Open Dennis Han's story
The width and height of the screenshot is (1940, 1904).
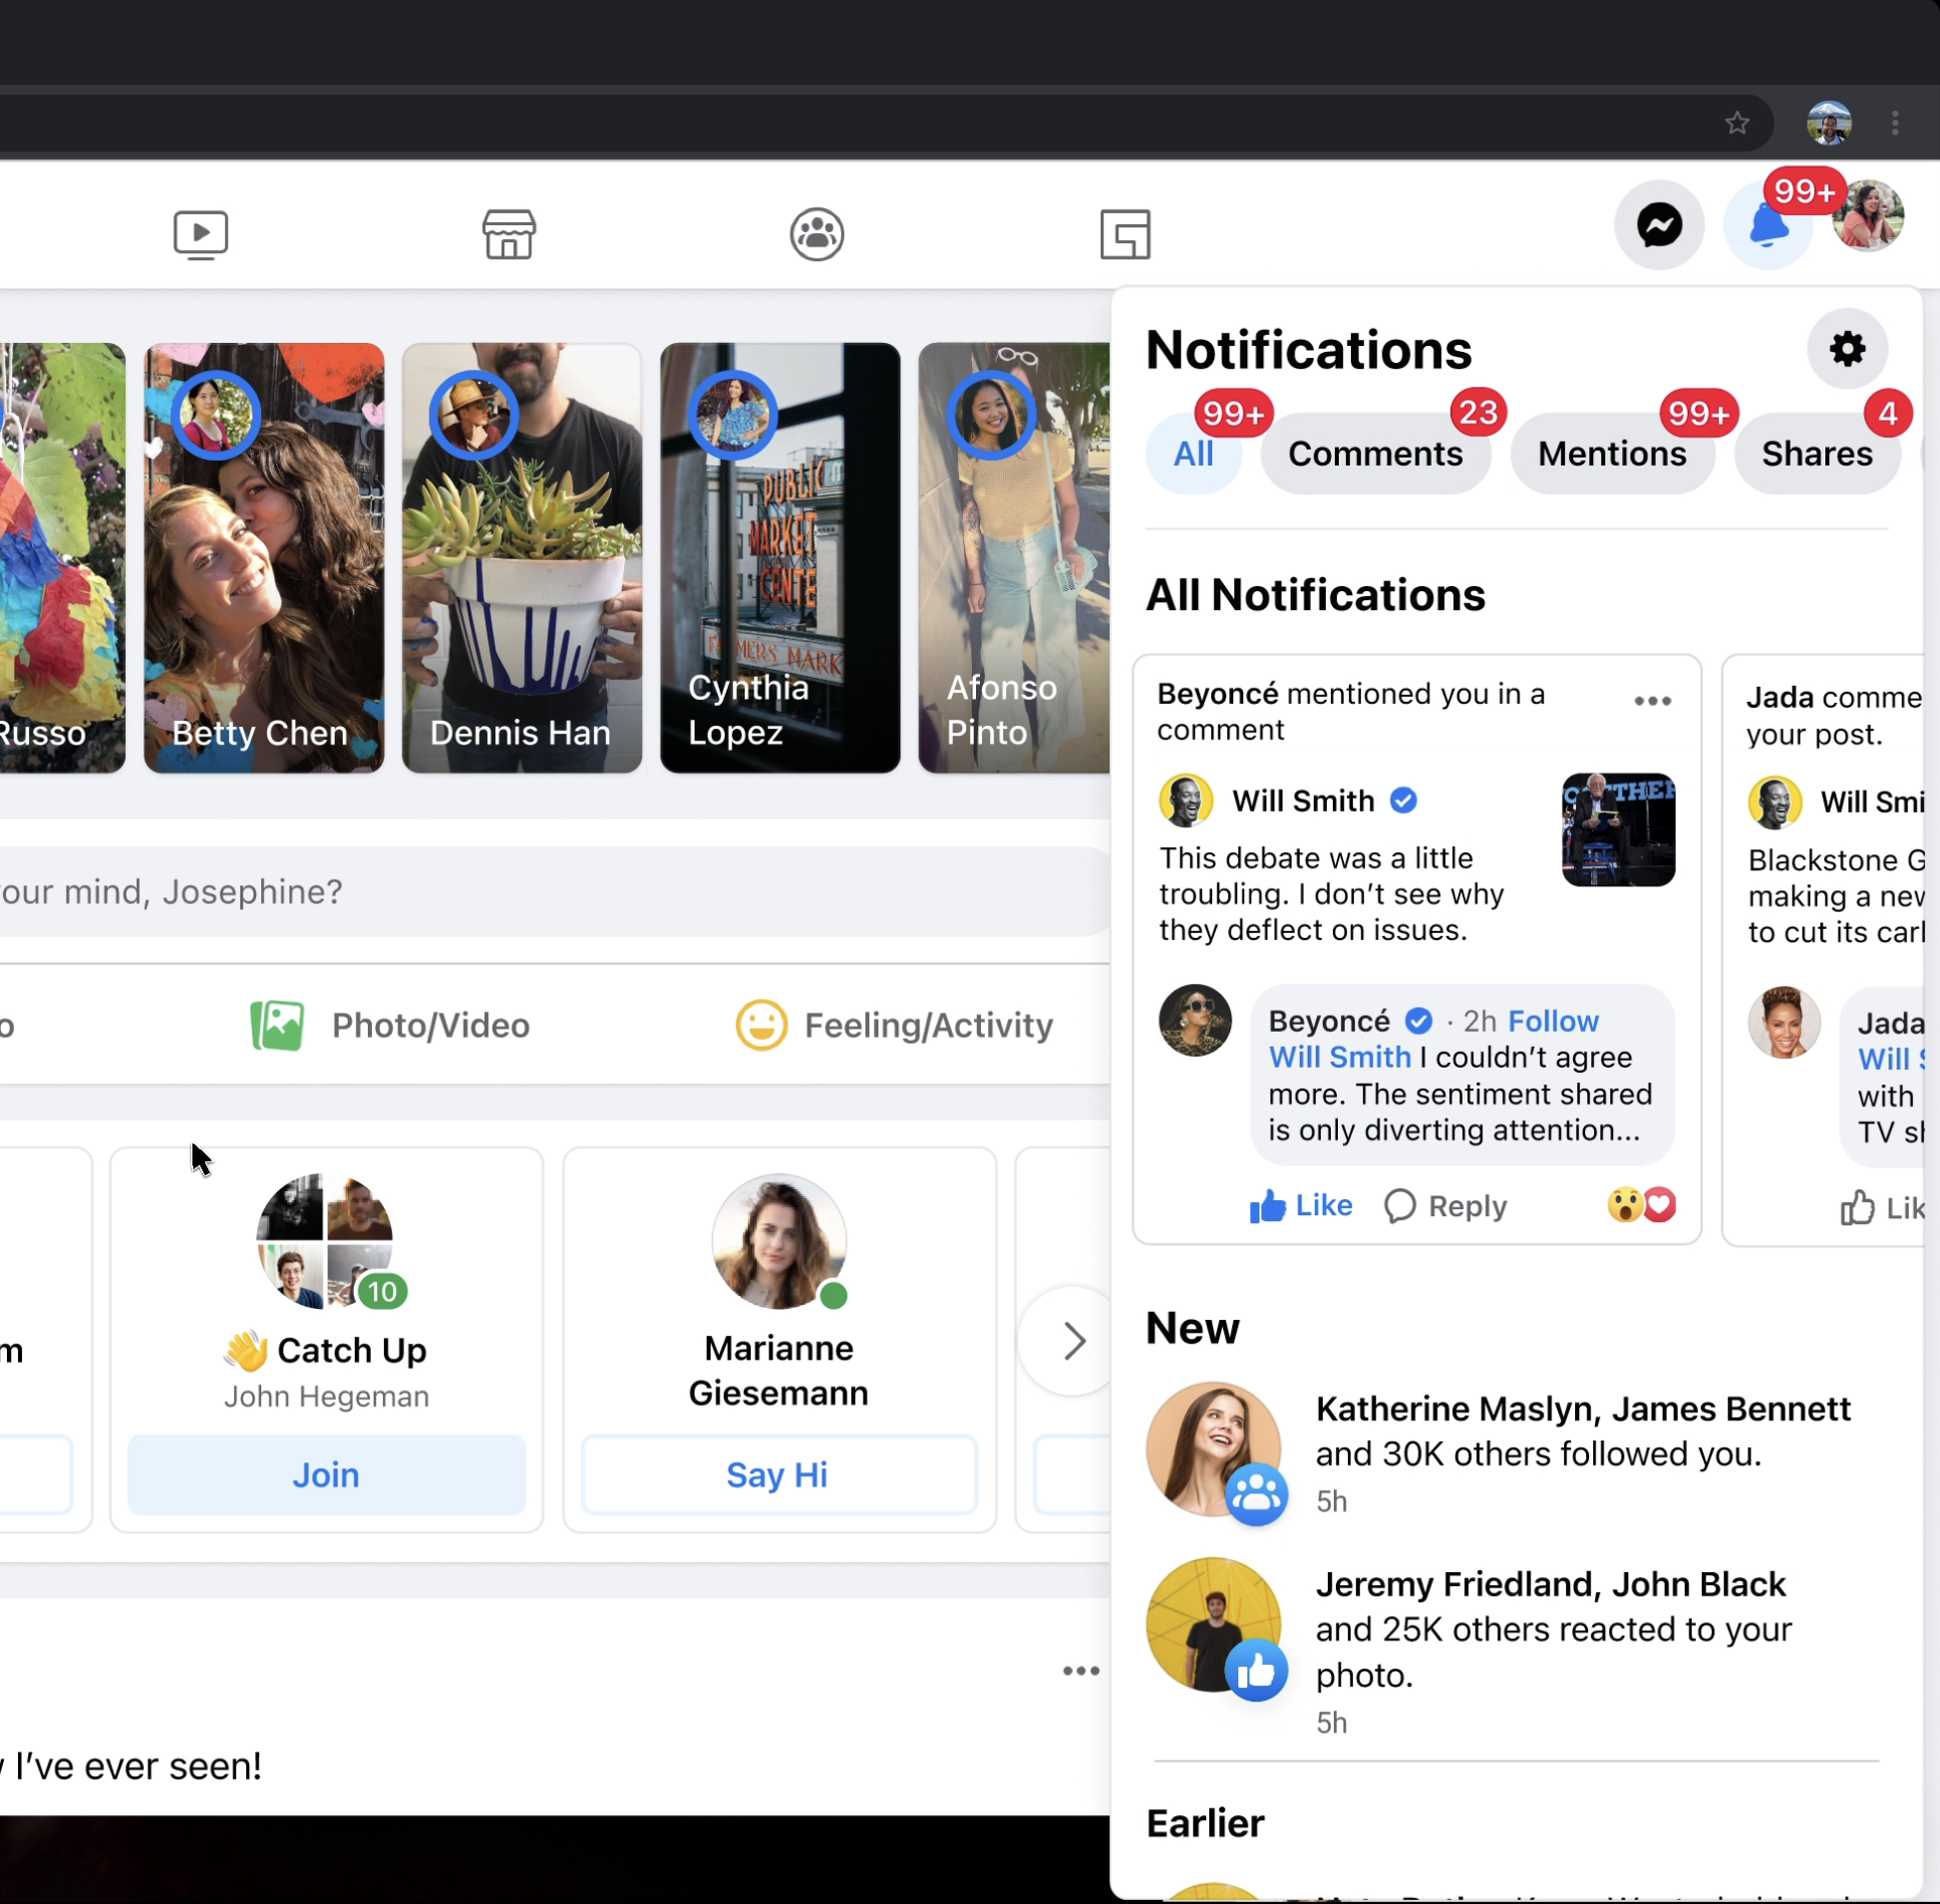522,558
